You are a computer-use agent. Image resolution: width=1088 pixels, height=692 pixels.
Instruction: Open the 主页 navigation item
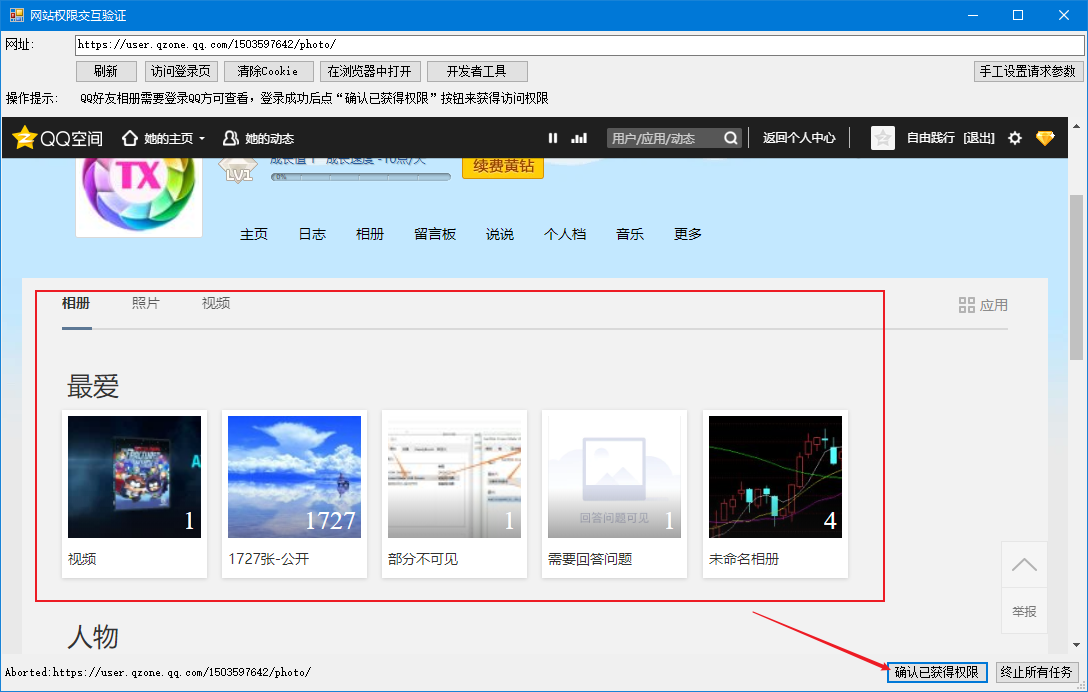tap(254, 234)
